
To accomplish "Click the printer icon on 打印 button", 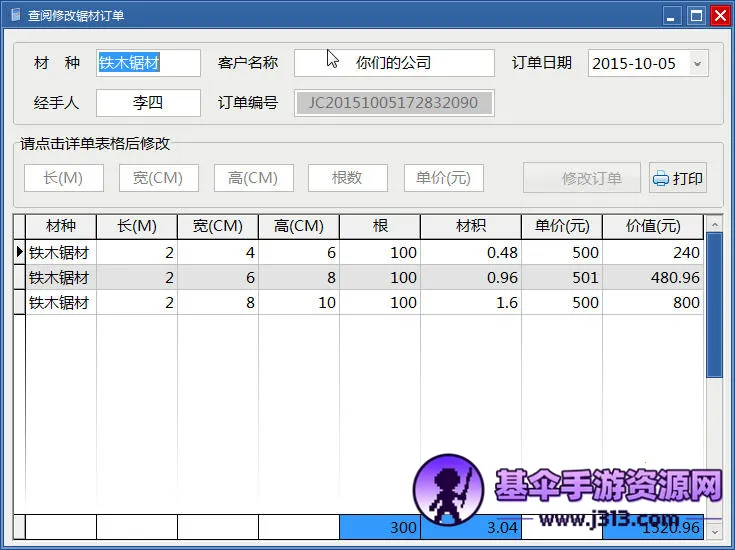I will click(x=661, y=179).
